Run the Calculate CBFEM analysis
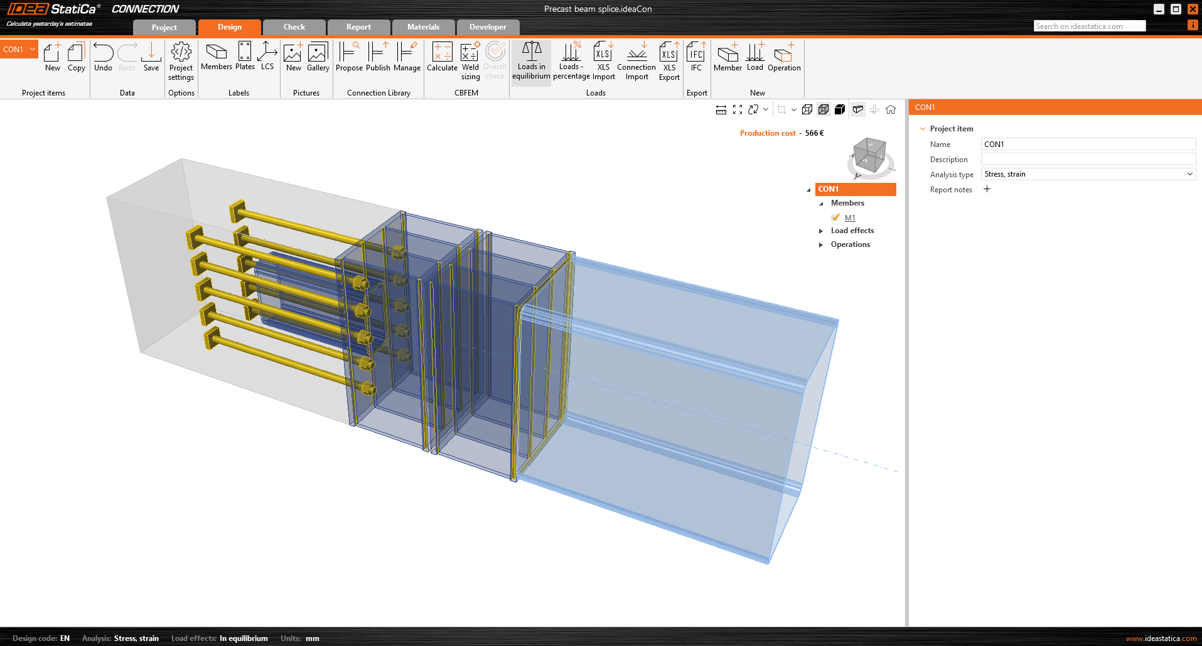The width and height of the screenshot is (1202, 646). pyautogui.click(x=441, y=57)
